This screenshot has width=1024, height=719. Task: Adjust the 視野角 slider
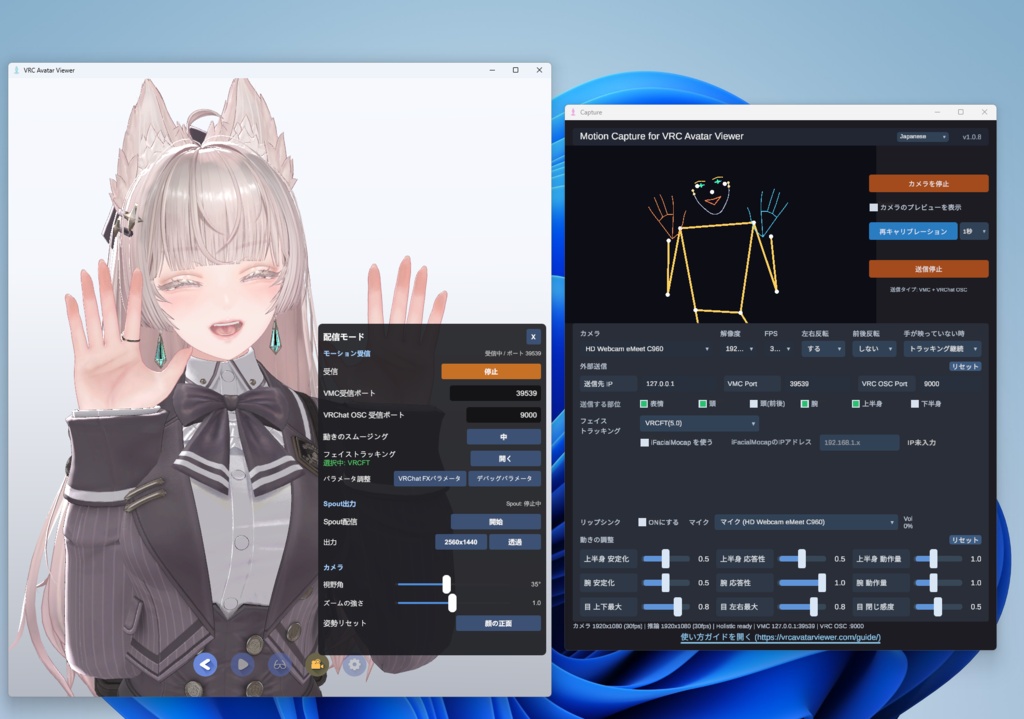(446, 584)
